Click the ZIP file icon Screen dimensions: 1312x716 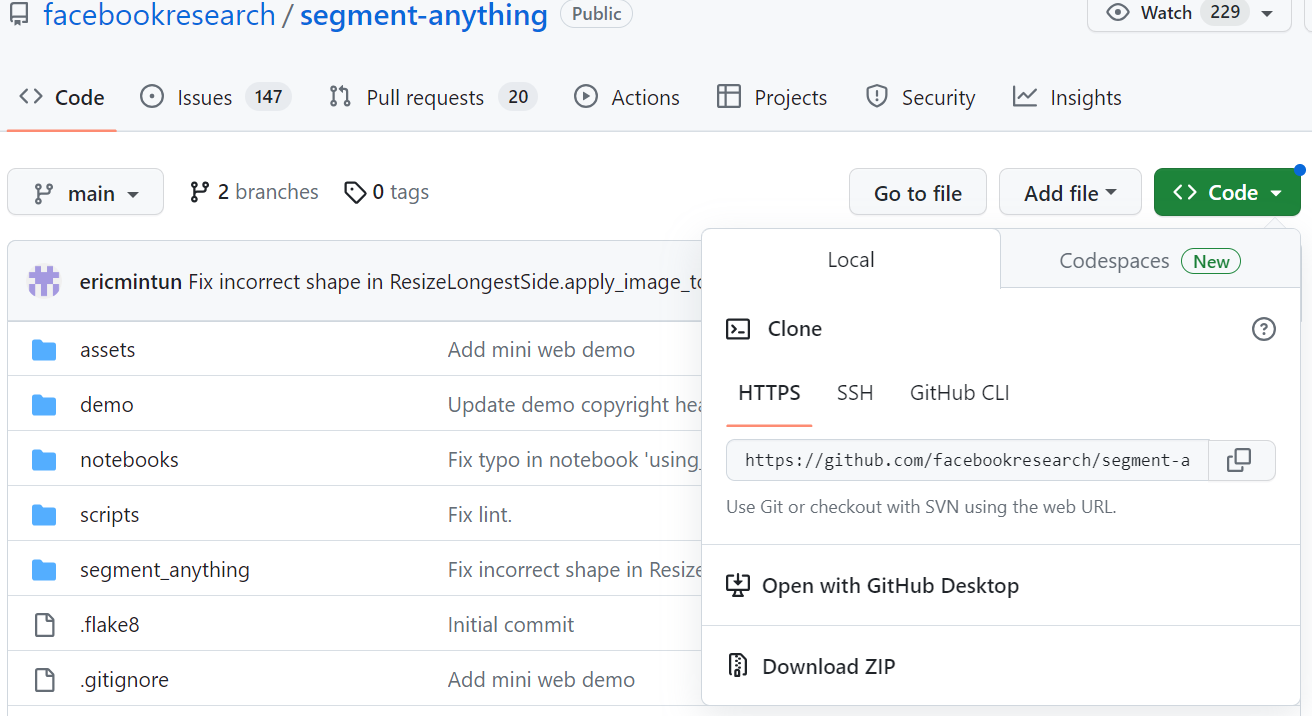(x=738, y=666)
